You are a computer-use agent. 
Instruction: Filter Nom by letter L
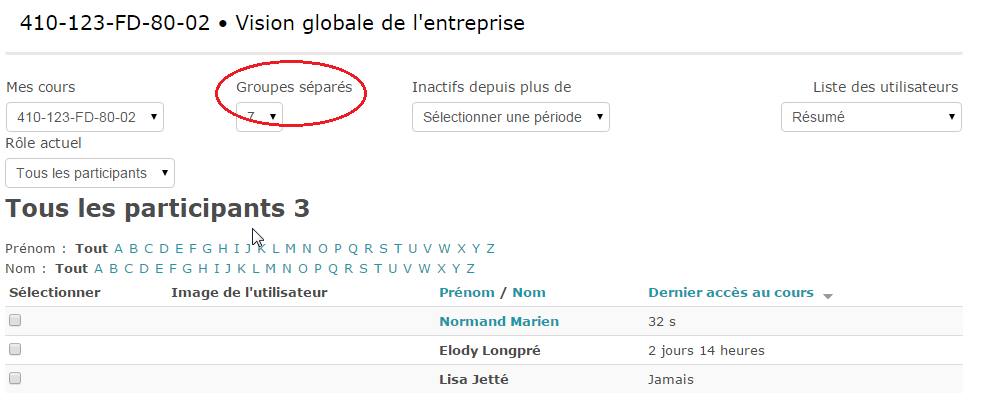click(256, 268)
